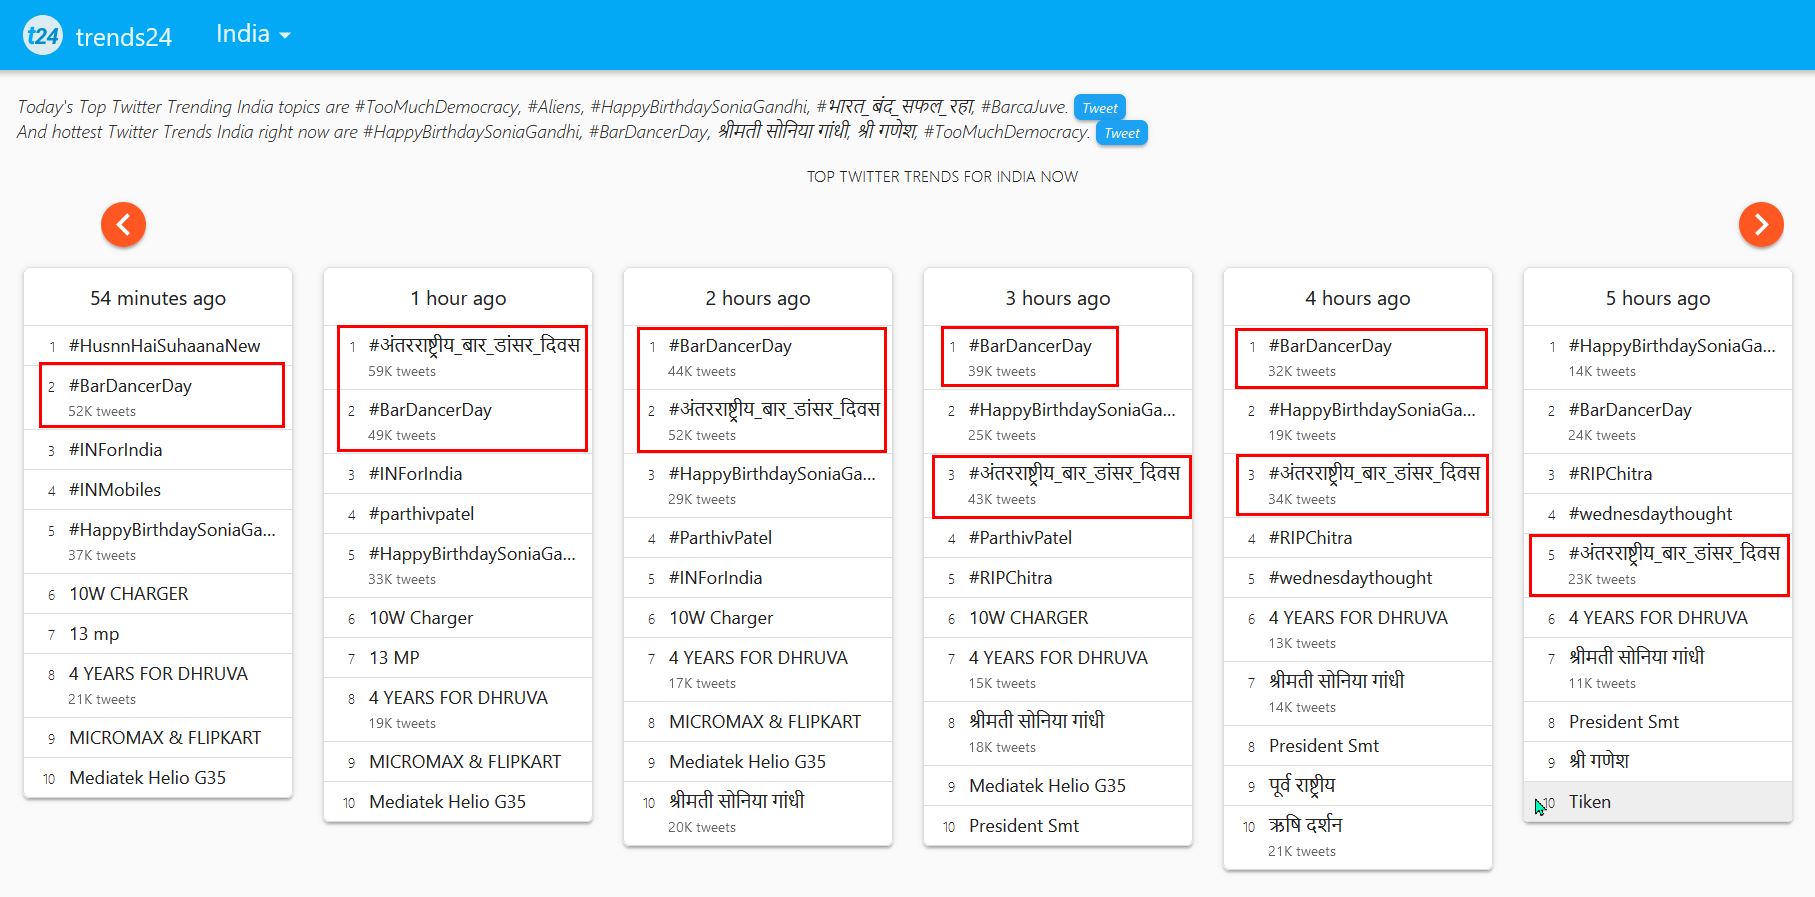Open #ParthivPatel in 3 hours ago list
1815x897 pixels.
[x=1020, y=538]
